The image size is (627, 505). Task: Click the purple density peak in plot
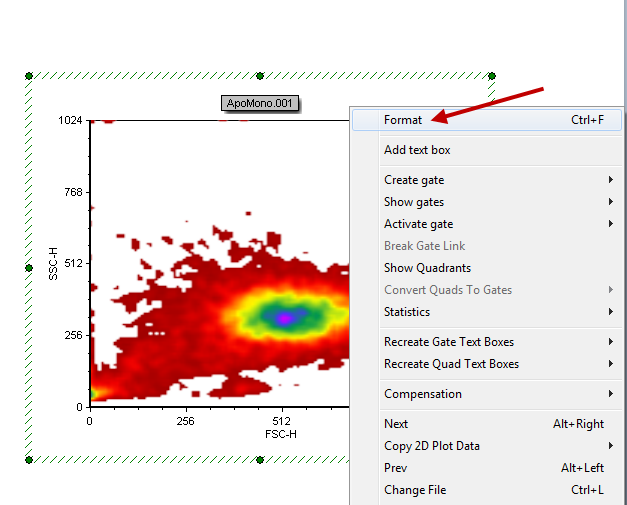tap(285, 317)
